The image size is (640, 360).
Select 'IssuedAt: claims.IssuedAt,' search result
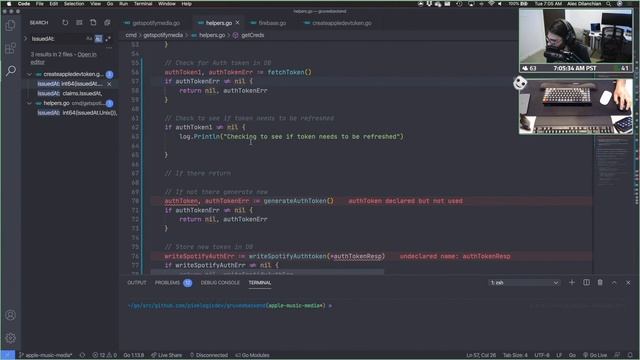70,93
